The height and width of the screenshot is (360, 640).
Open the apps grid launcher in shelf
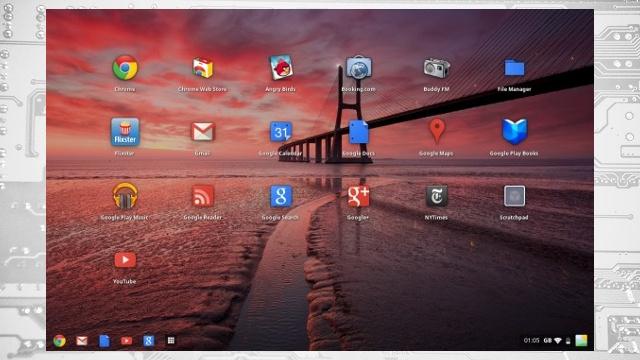pos(171,340)
